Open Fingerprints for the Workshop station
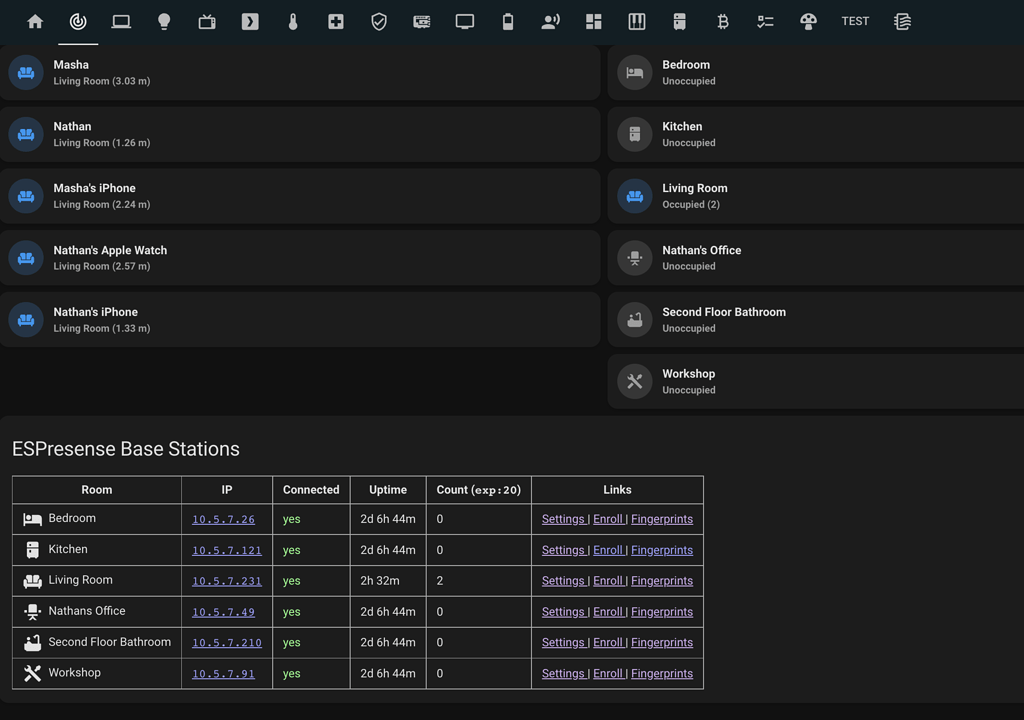The height and width of the screenshot is (720, 1024). pos(661,673)
